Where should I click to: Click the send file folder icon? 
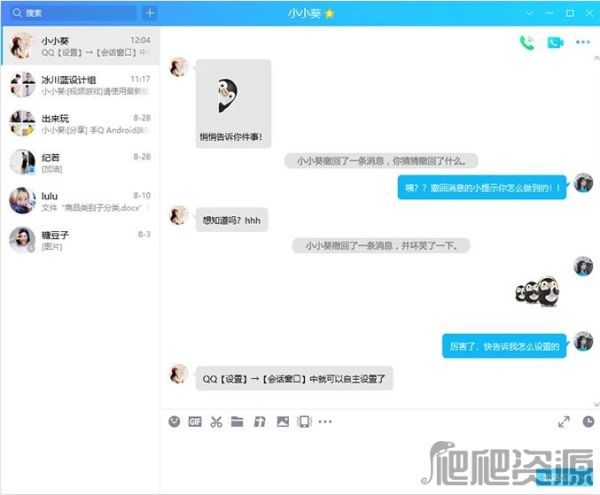coord(237,422)
